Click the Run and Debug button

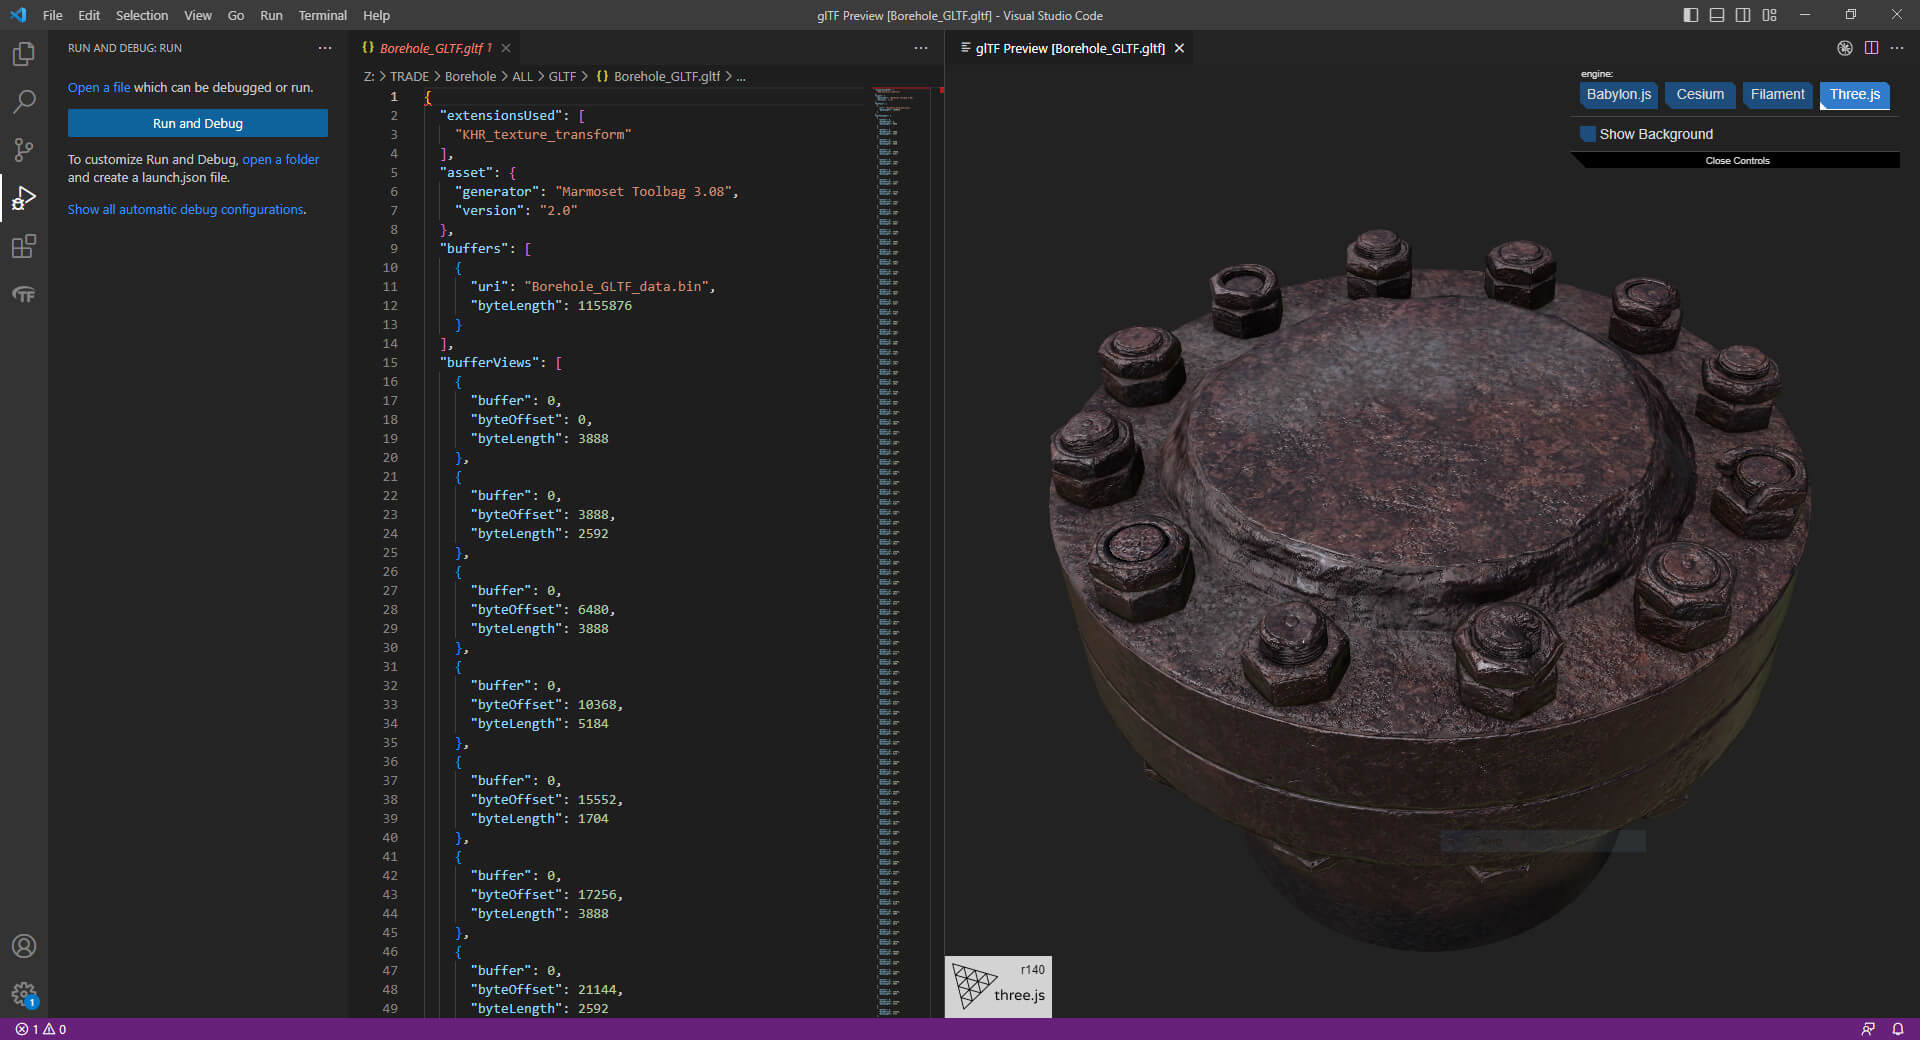click(198, 123)
